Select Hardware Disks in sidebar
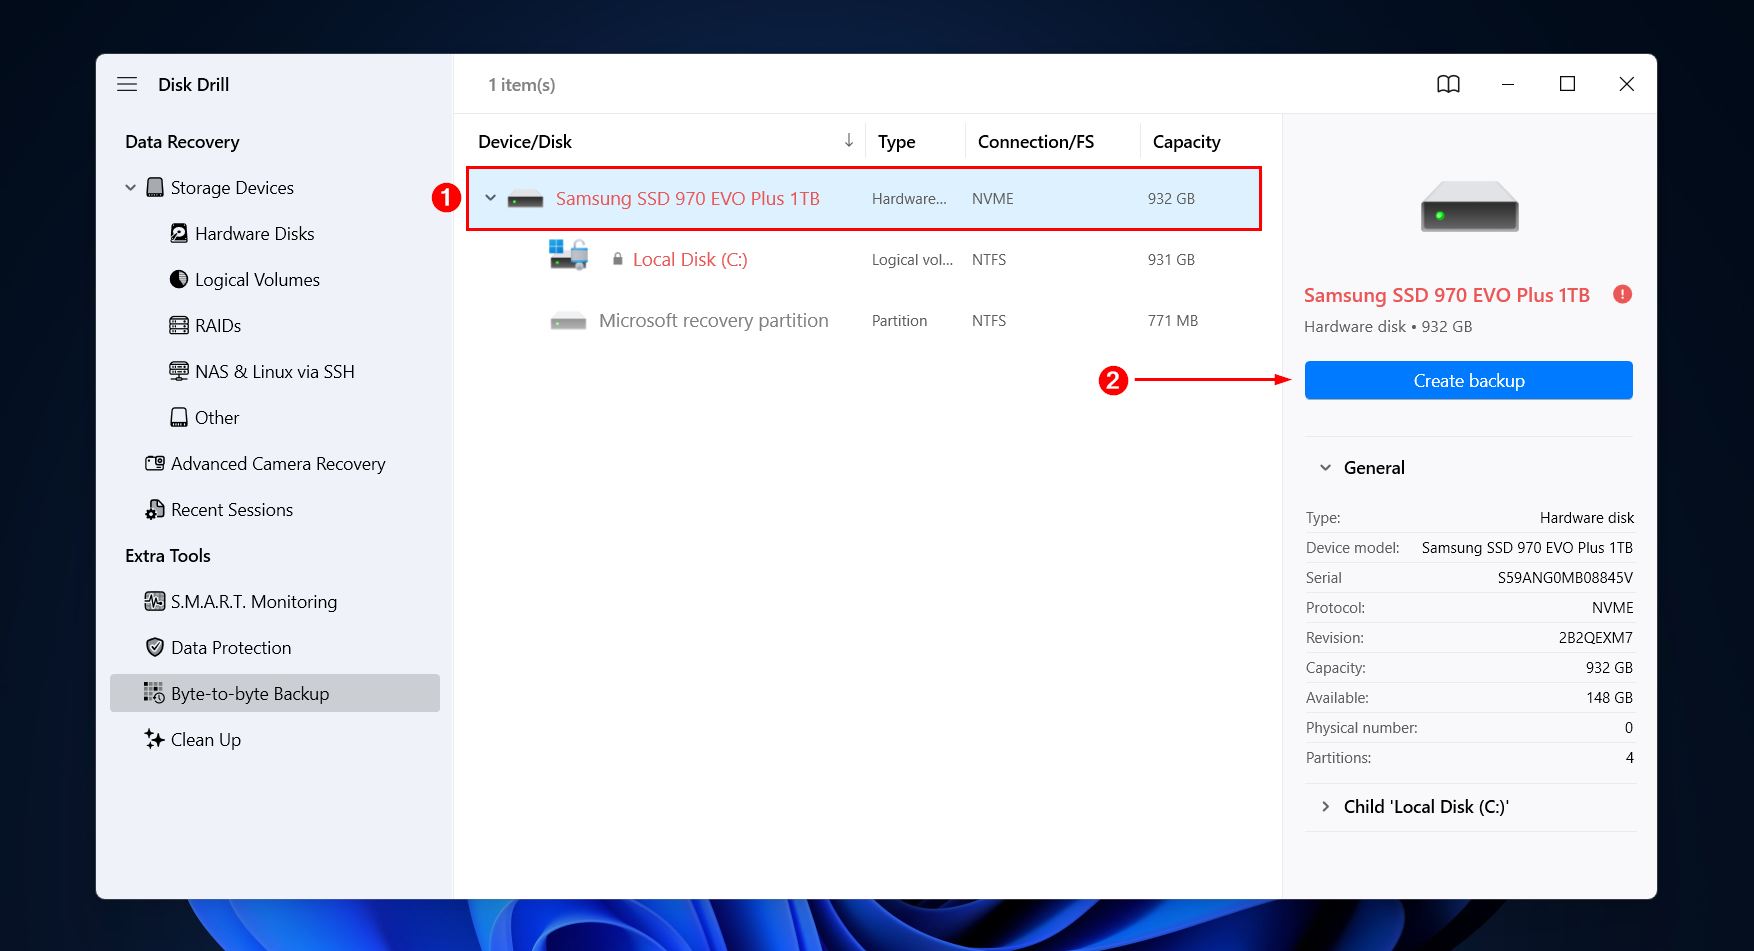 click(254, 234)
